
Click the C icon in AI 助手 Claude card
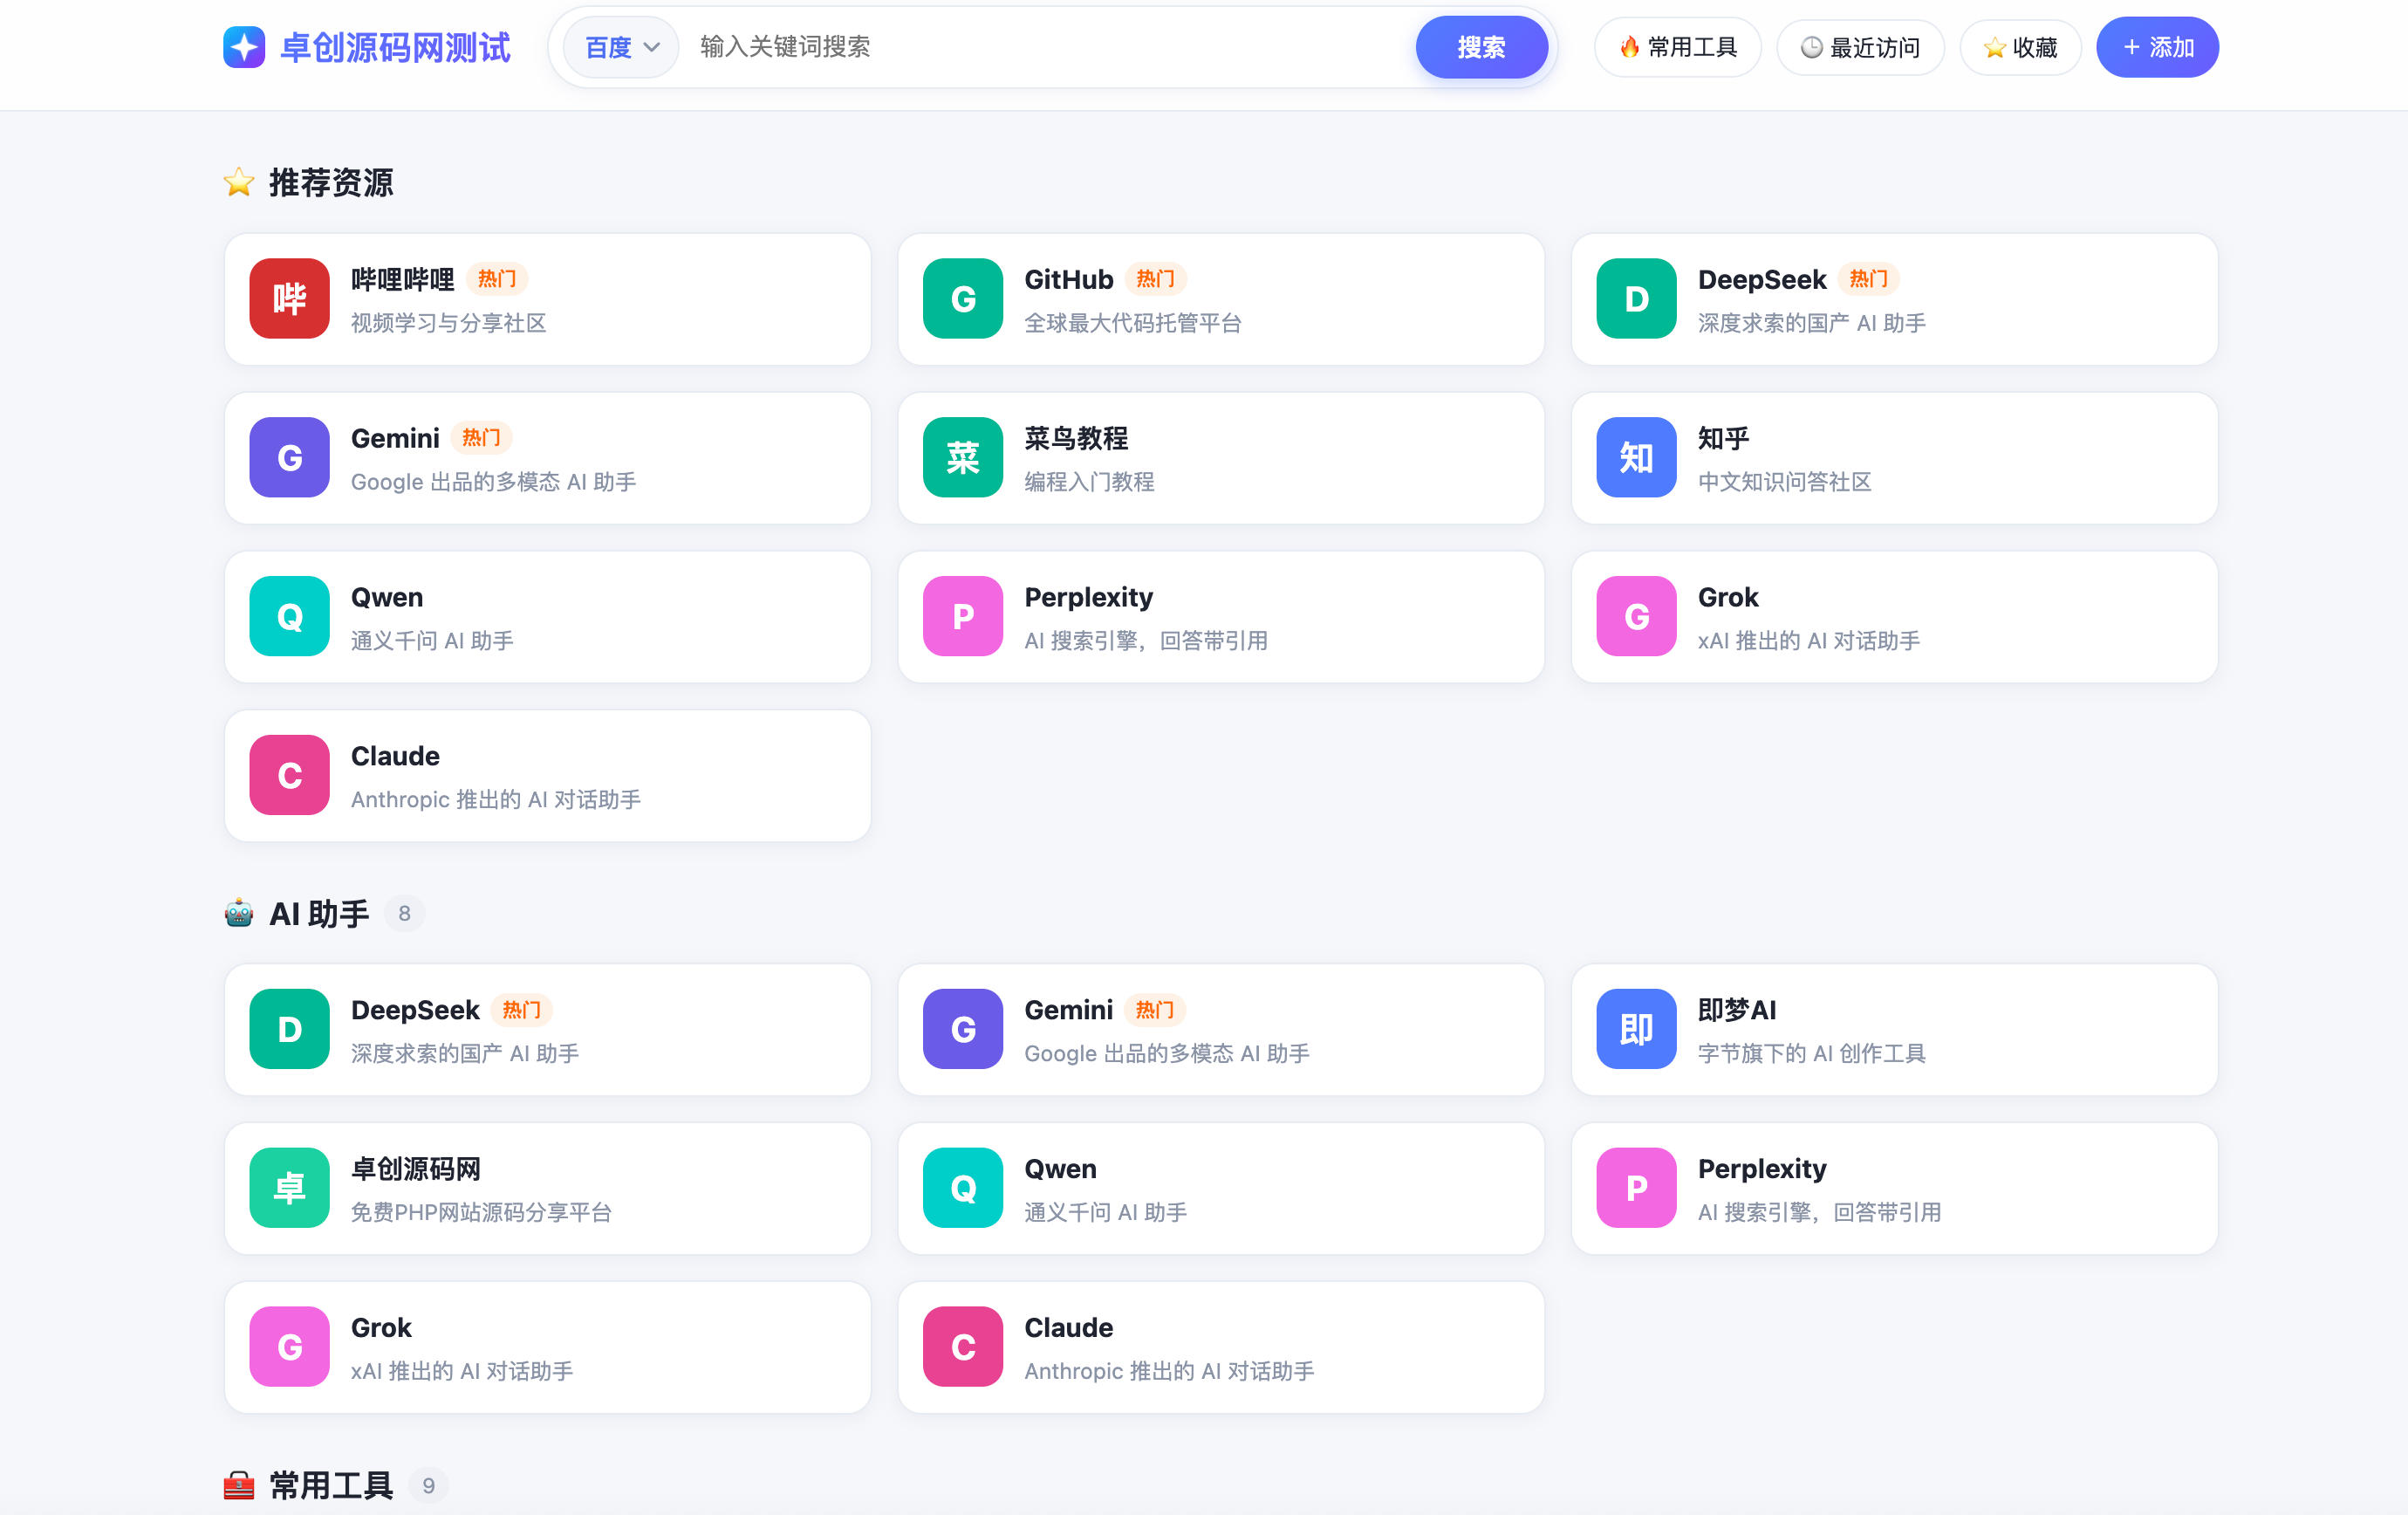pyautogui.click(x=963, y=1348)
